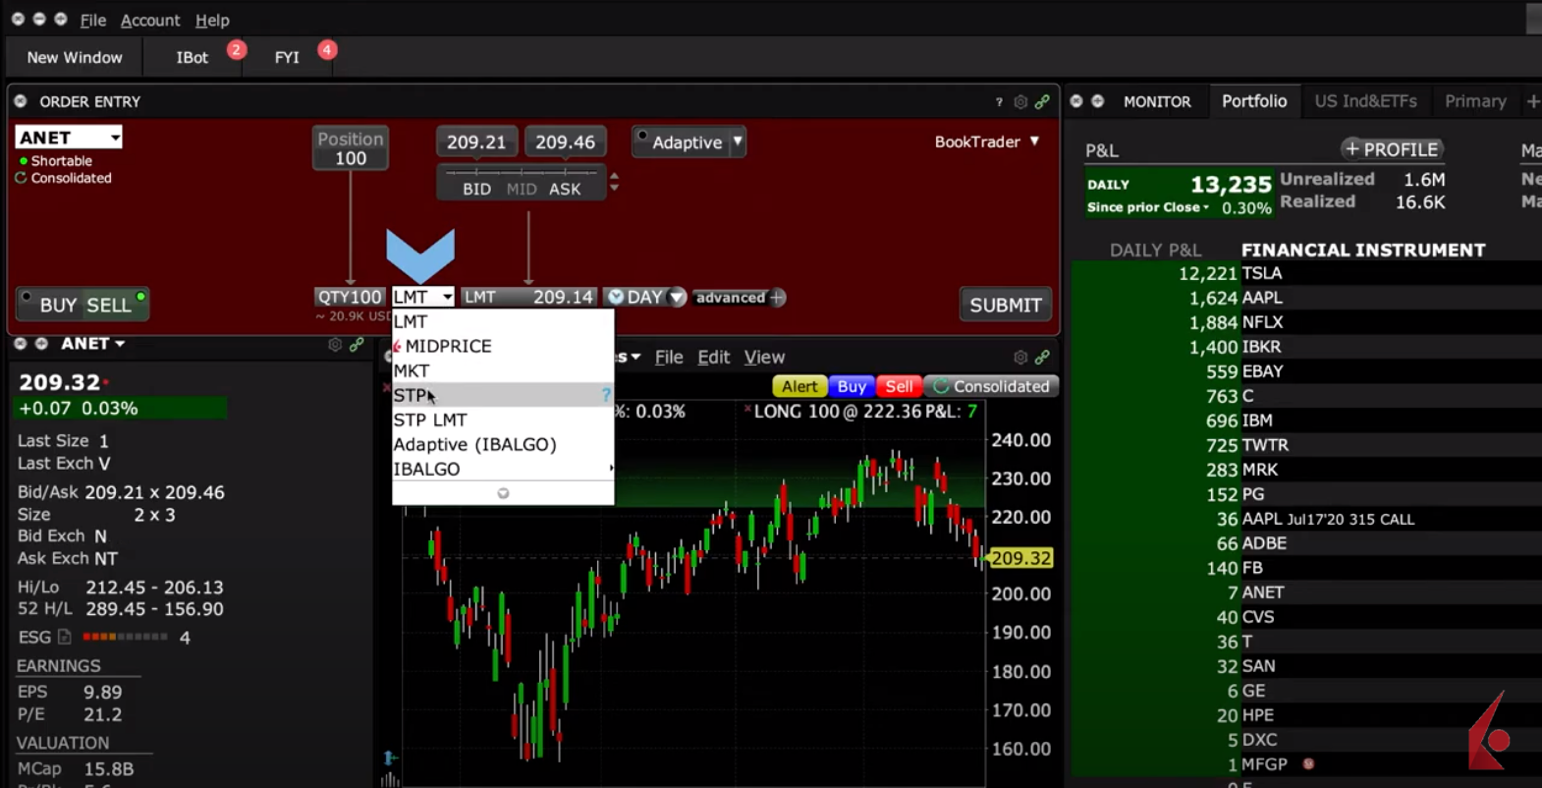Open the DAY time-in-force dropdown
The width and height of the screenshot is (1542, 788).
click(x=677, y=297)
